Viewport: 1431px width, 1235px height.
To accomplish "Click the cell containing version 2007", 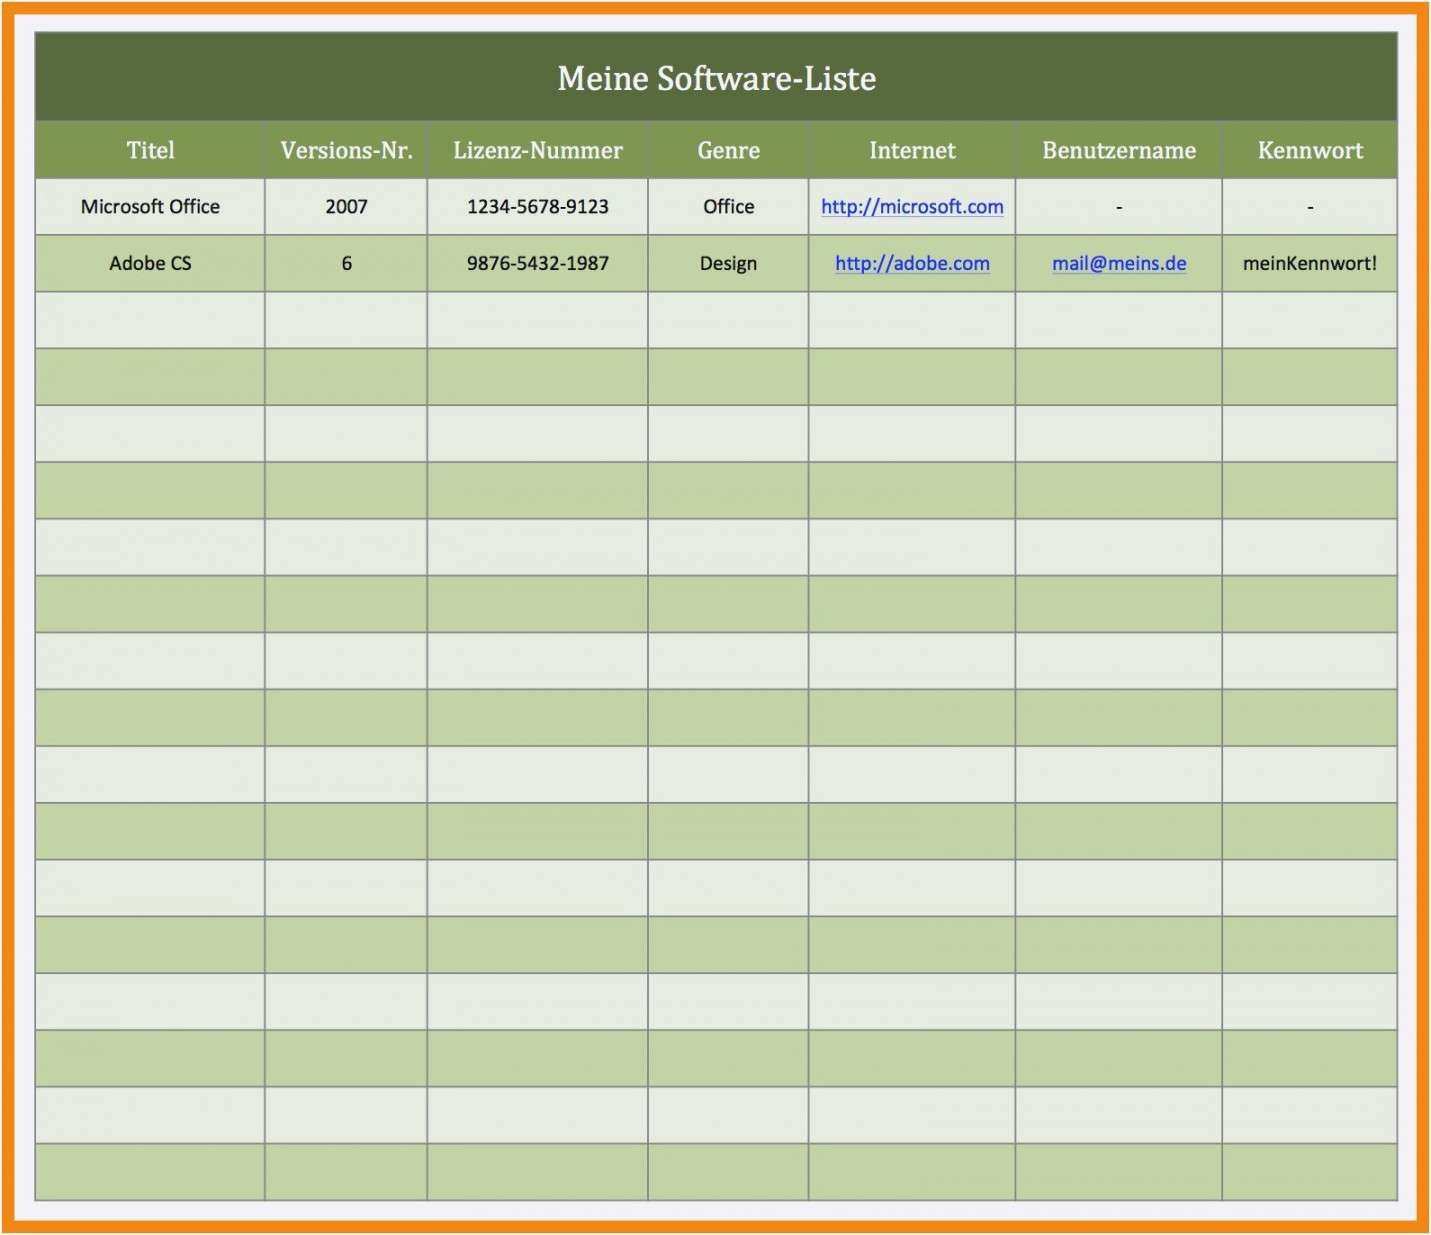I will [x=346, y=207].
